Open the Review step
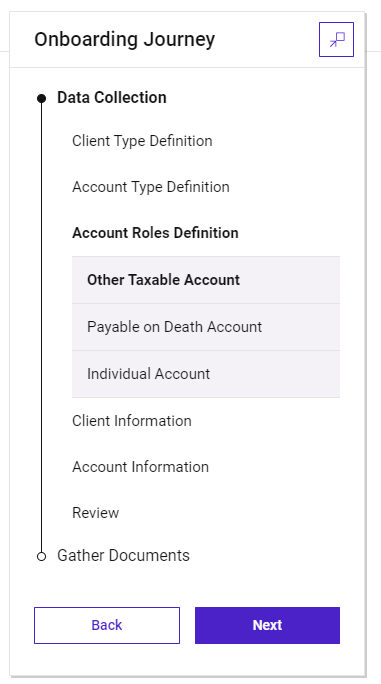The height and width of the screenshot is (684, 381). (96, 513)
